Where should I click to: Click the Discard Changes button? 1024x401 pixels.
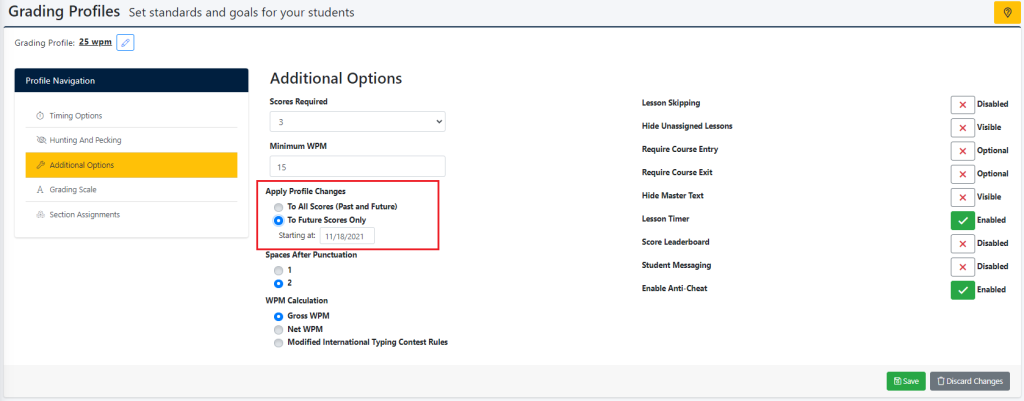tap(969, 381)
